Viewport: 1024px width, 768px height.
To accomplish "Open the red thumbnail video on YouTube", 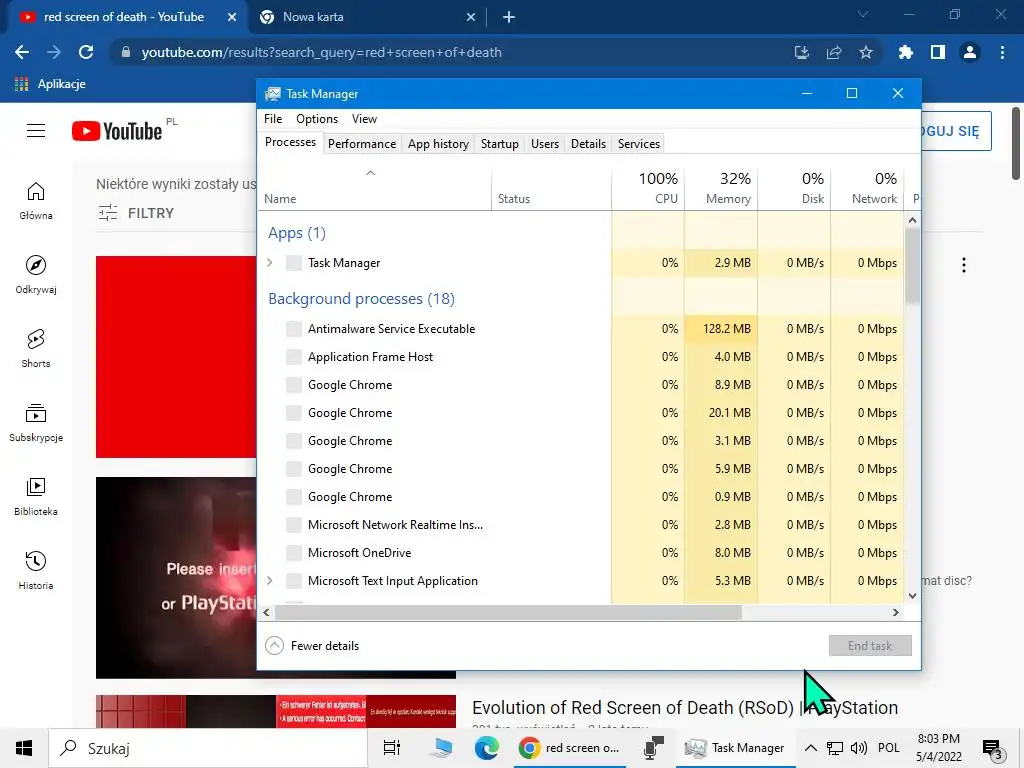I will point(176,357).
